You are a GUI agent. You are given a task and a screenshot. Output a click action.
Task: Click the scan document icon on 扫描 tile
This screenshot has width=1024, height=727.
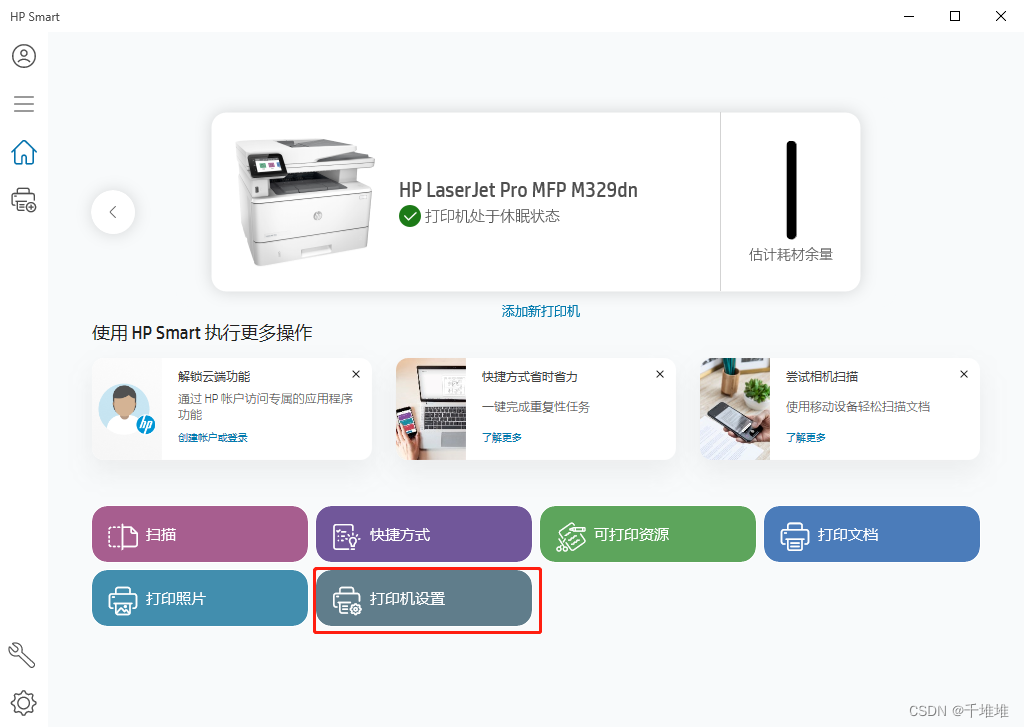pos(123,537)
